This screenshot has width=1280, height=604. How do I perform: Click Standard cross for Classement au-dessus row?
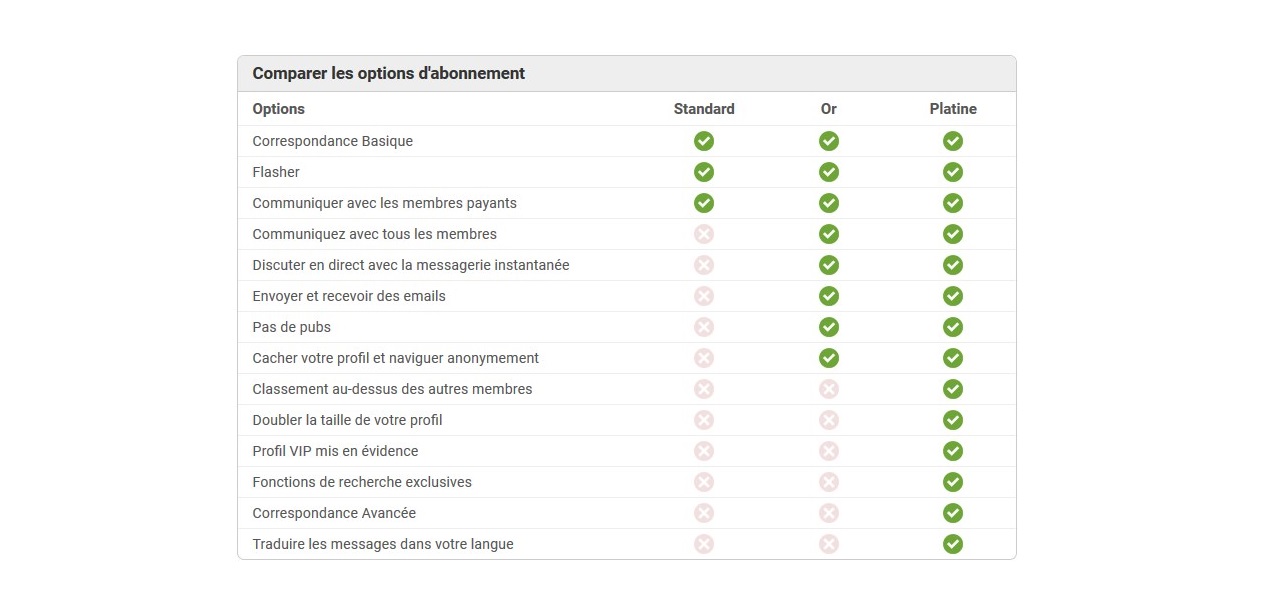704,389
